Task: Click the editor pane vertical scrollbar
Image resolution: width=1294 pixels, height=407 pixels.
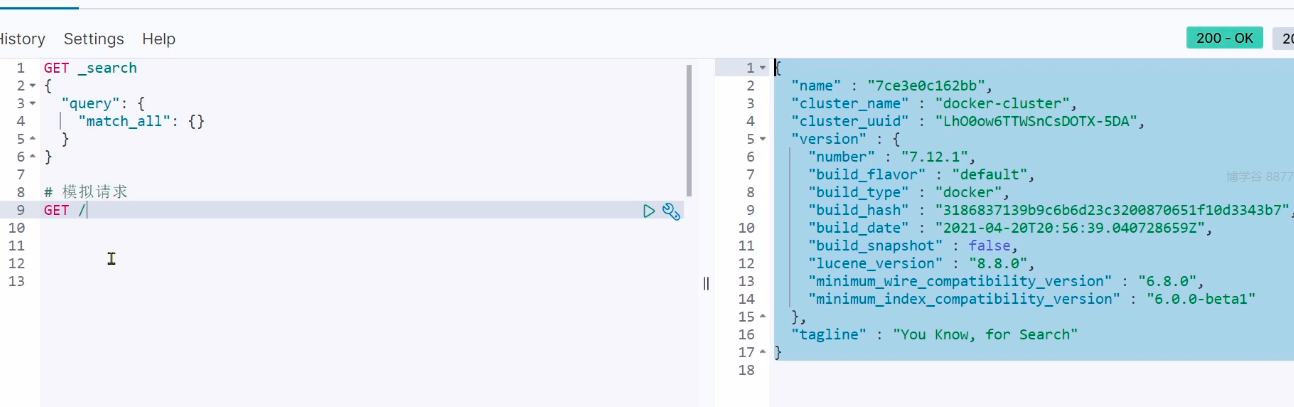Action: pyautogui.click(x=689, y=130)
